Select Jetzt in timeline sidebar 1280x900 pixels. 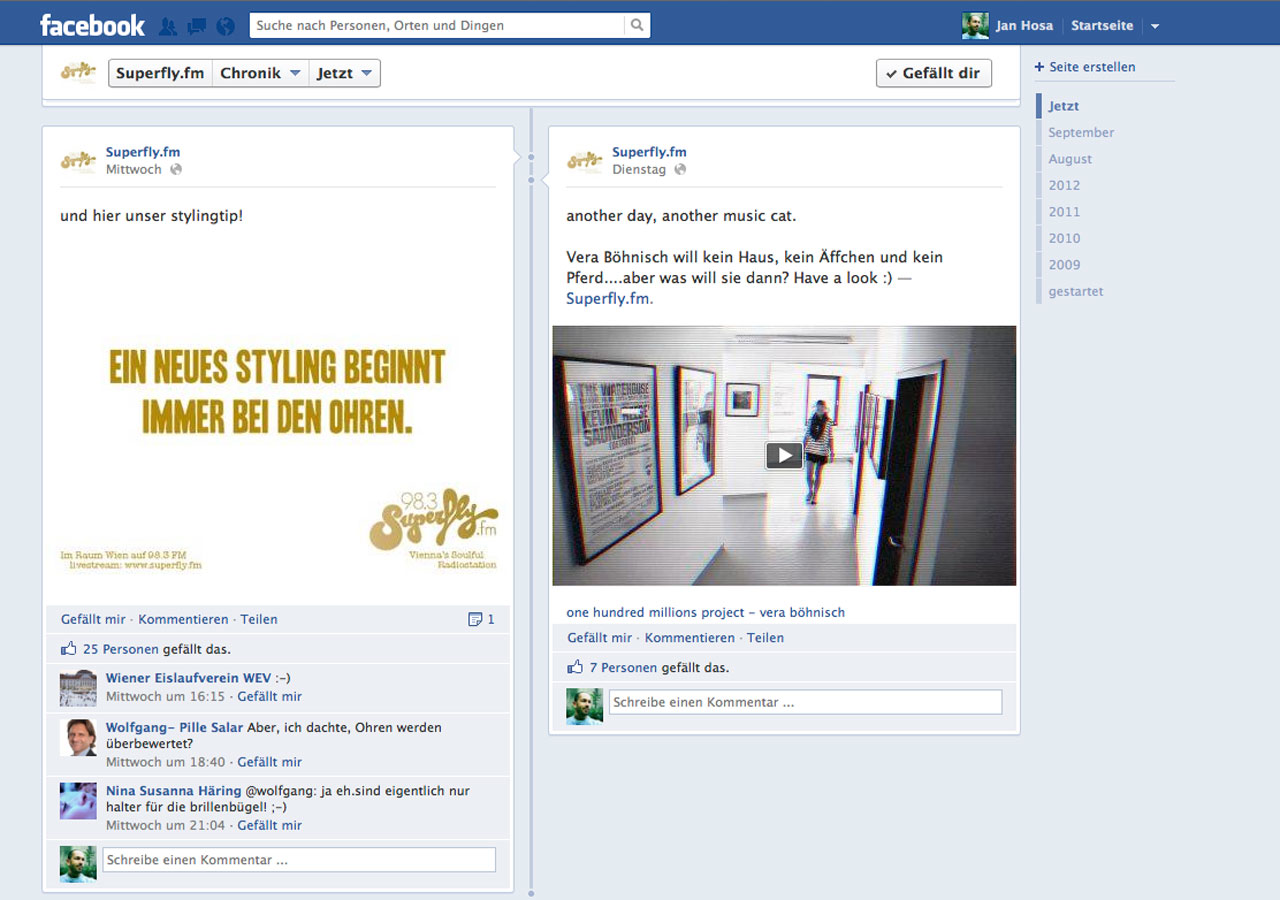(1064, 106)
